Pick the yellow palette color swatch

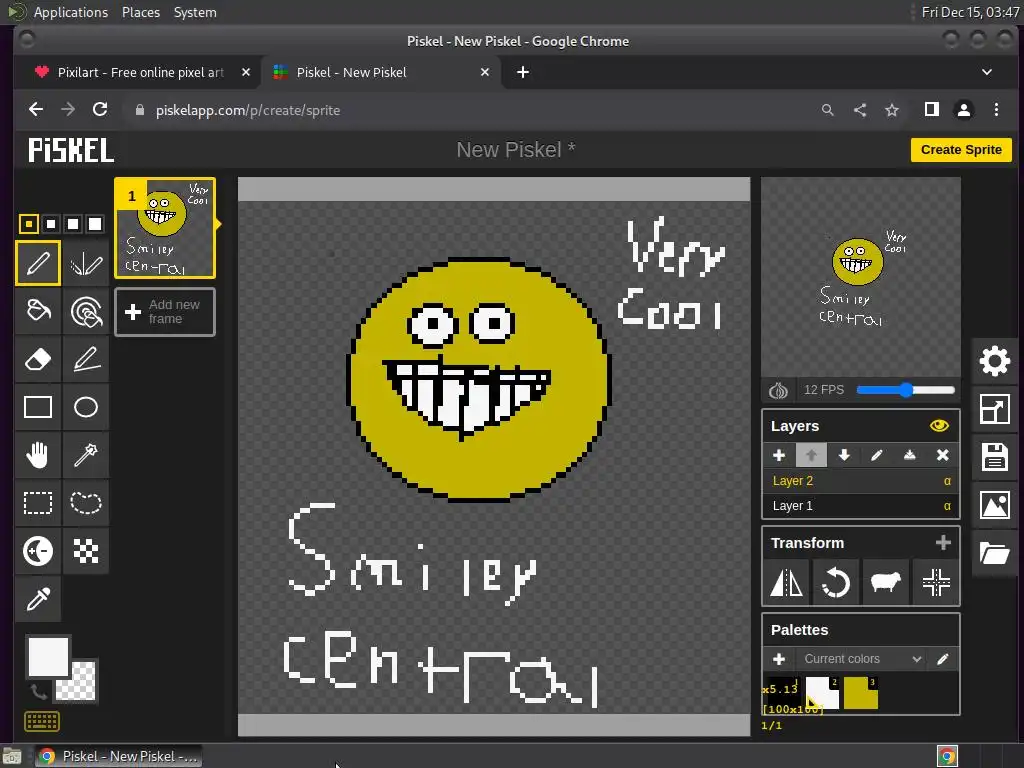click(x=861, y=693)
